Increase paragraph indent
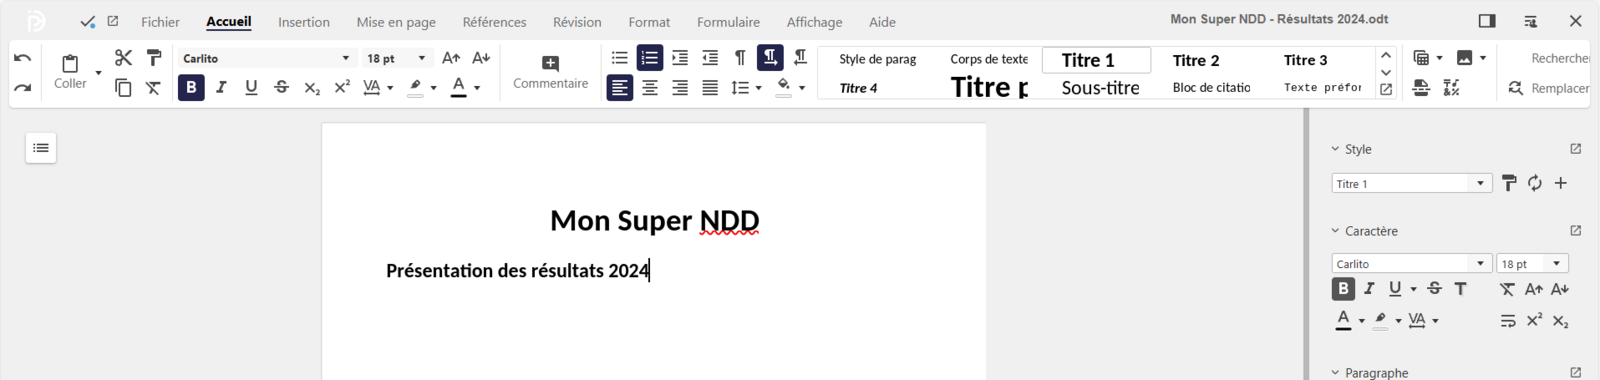1600x380 pixels. 680,58
